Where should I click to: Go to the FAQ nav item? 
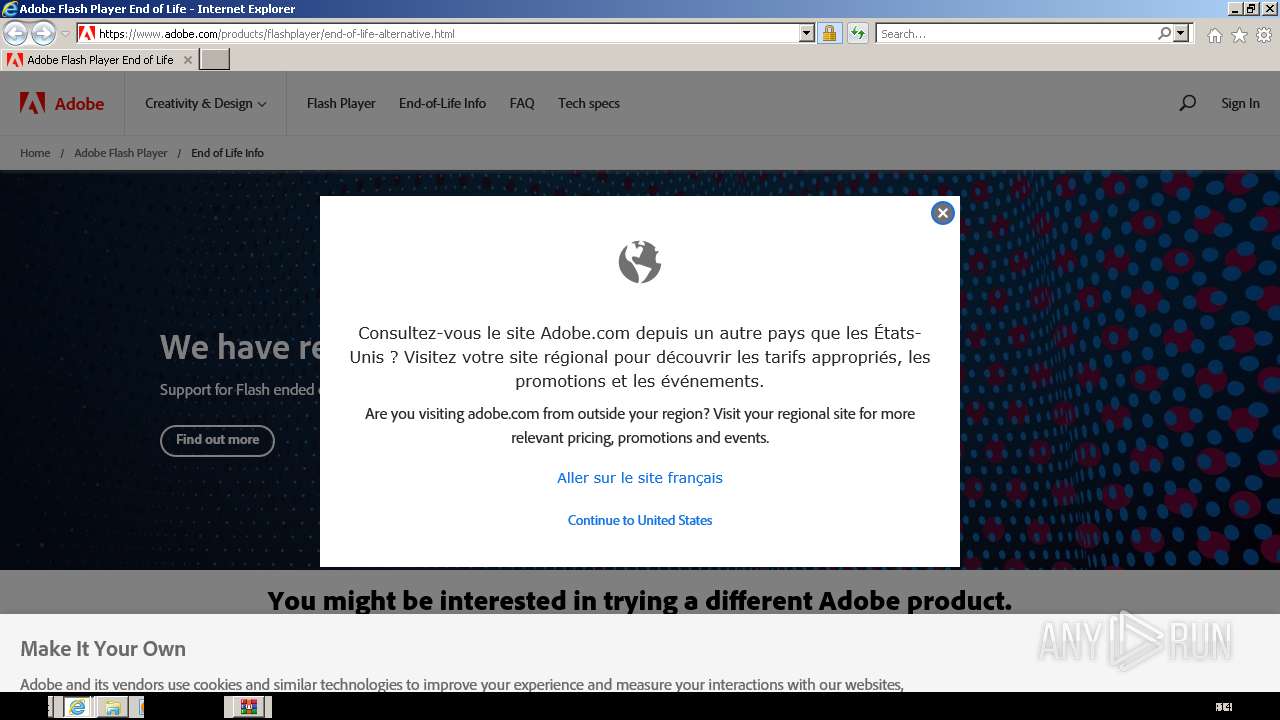pyautogui.click(x=522, y=103)
